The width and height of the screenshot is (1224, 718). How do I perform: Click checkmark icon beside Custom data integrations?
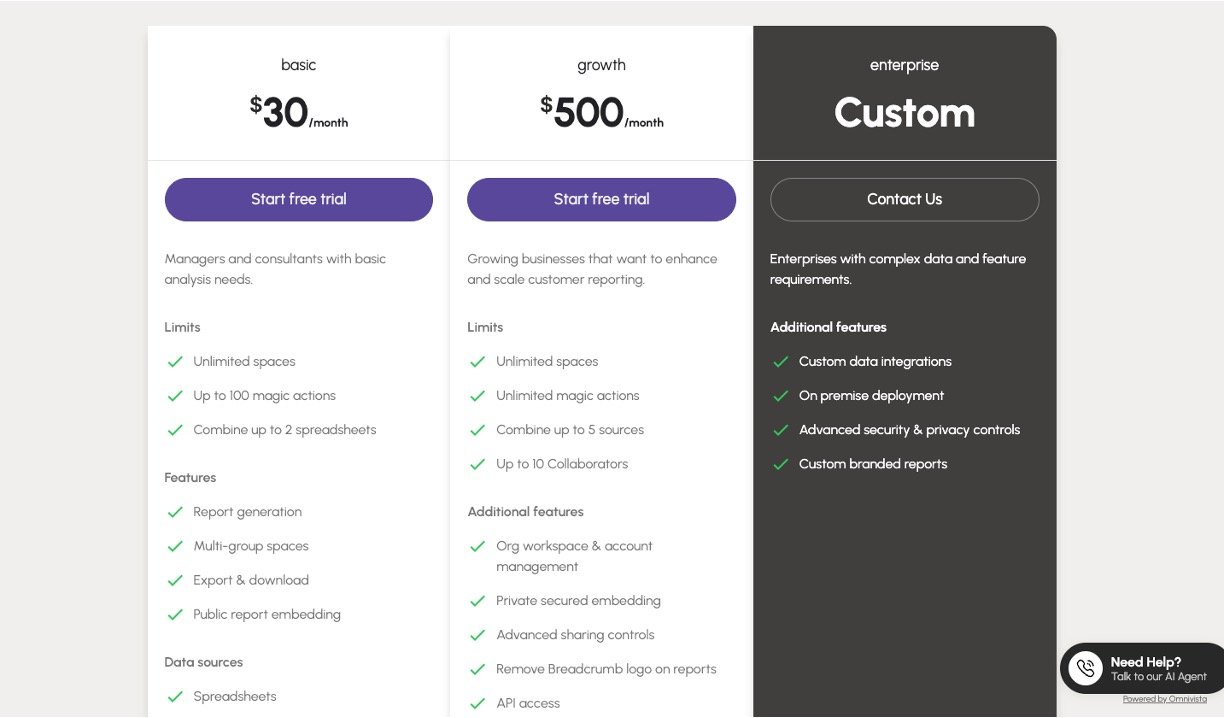(781, 362)
